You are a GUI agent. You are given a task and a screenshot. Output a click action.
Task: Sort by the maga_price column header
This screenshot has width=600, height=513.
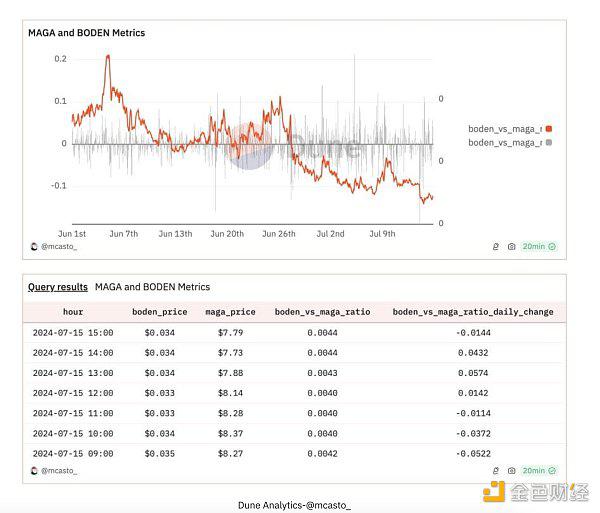(x=230, y=312)
